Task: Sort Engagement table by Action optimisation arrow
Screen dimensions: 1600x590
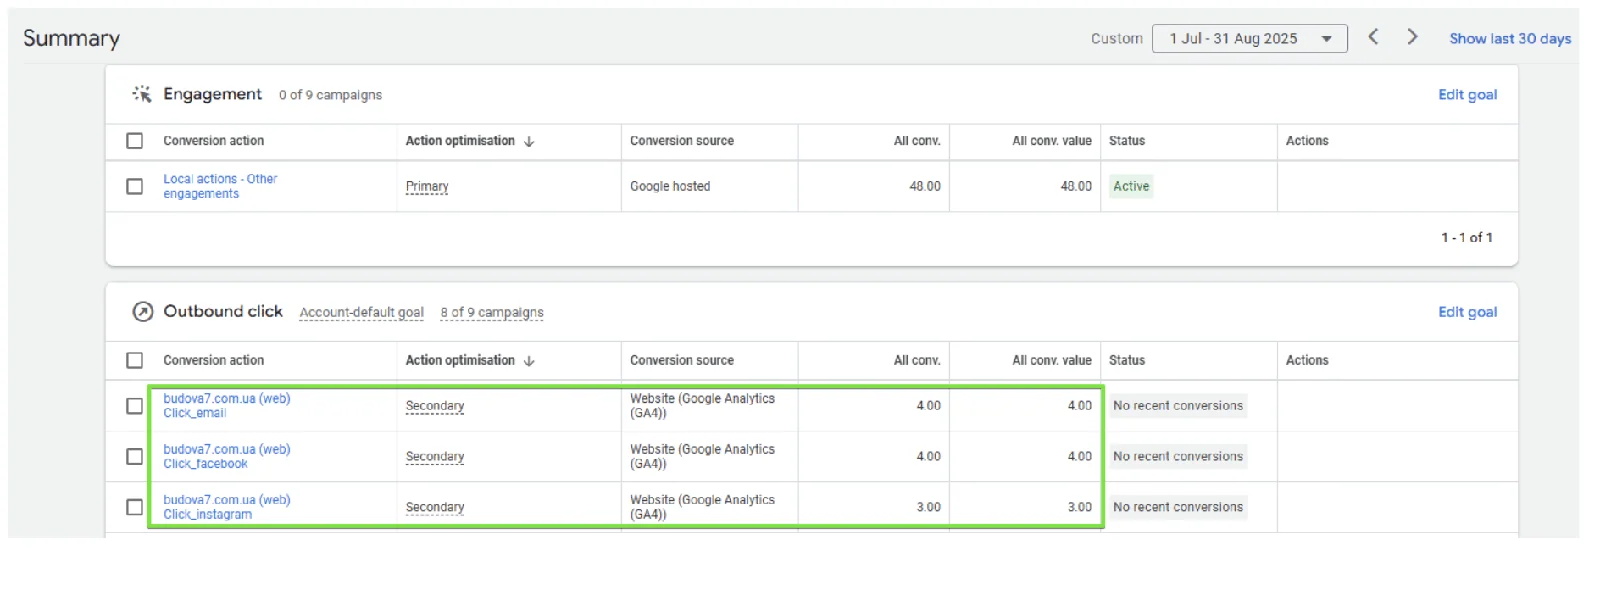Action: [529, 141]
